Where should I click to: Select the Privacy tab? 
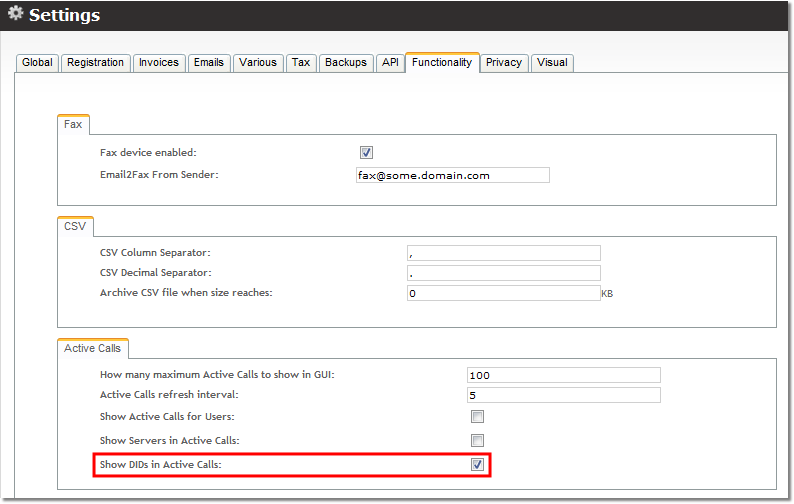point(504,63)
